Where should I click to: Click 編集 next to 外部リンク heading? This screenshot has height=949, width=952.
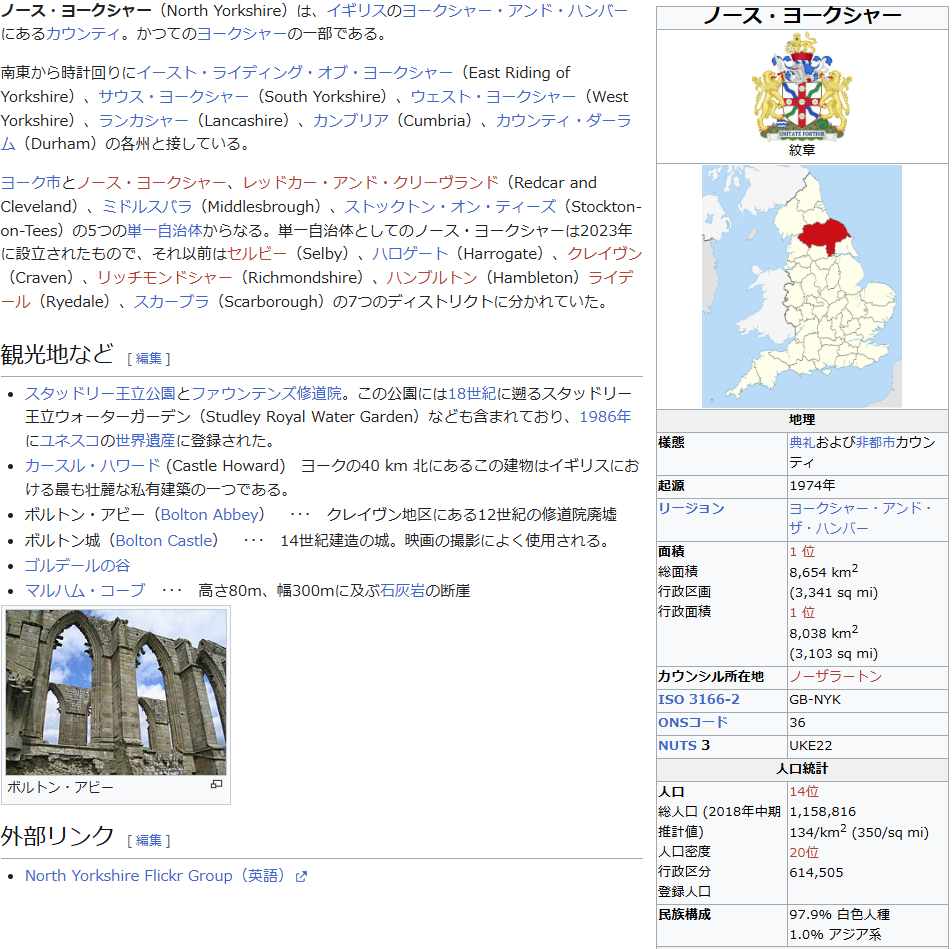(x=148, y=840)
